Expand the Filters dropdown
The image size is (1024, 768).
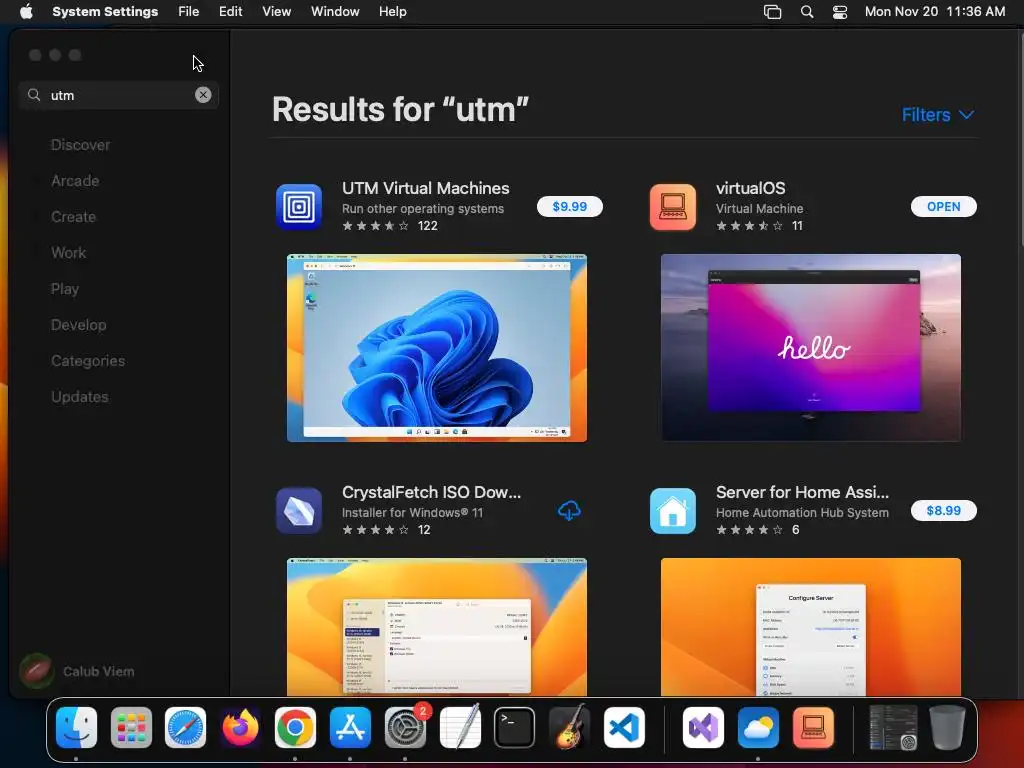(938, 115)
